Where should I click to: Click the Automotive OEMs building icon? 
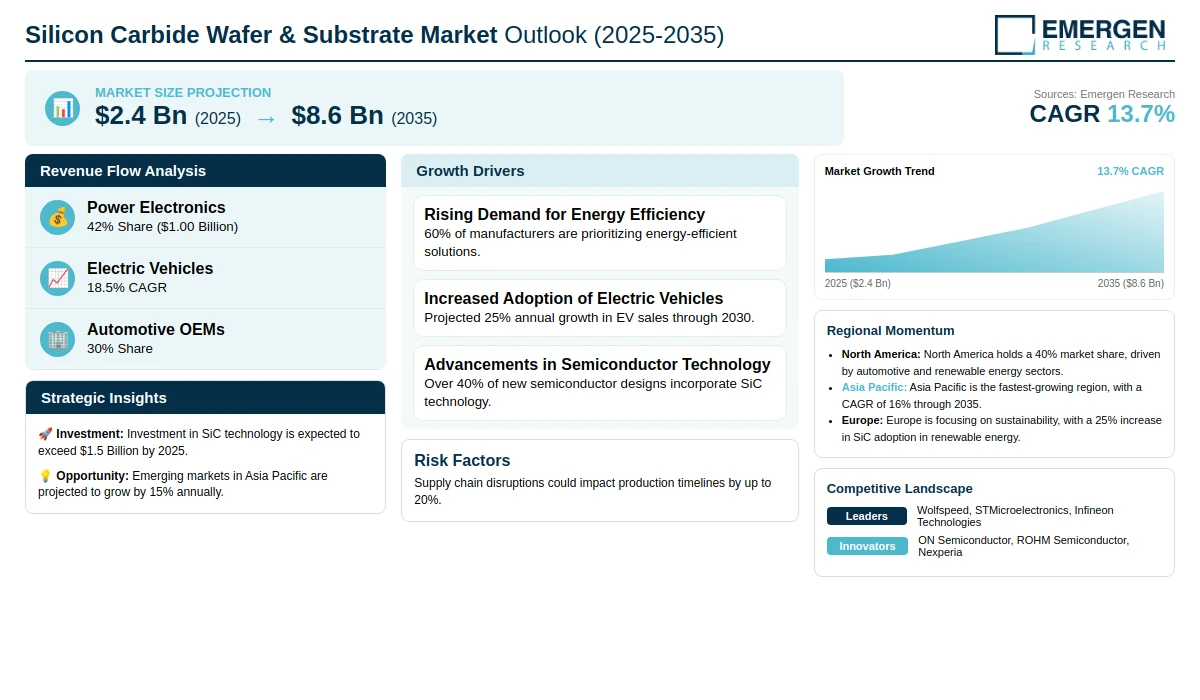pos(58,339)
